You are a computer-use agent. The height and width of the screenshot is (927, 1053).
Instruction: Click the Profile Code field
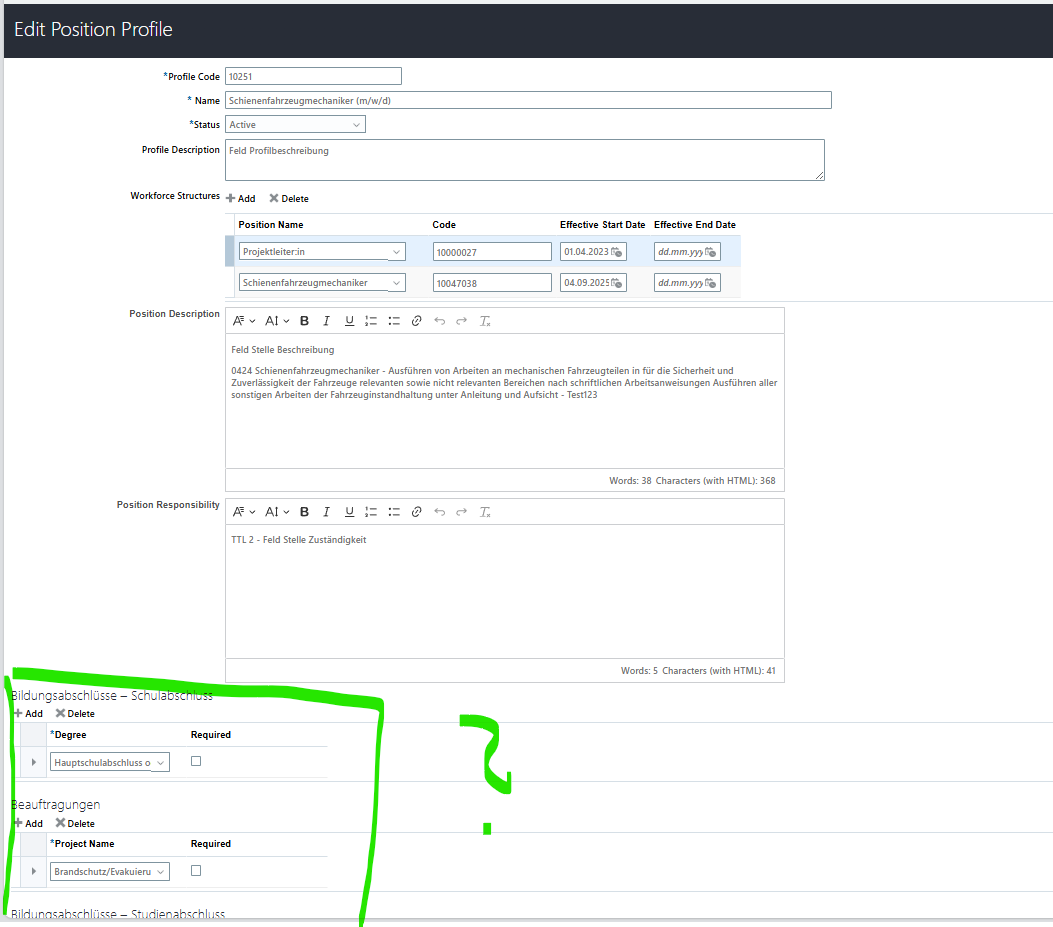[x=314, y=76]
